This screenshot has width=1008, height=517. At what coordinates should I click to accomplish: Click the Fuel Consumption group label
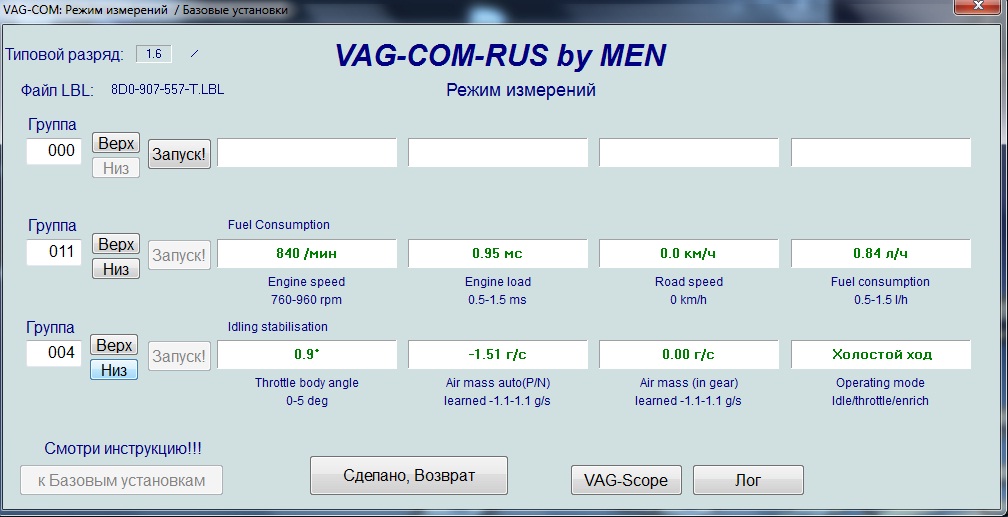[279, 224]
